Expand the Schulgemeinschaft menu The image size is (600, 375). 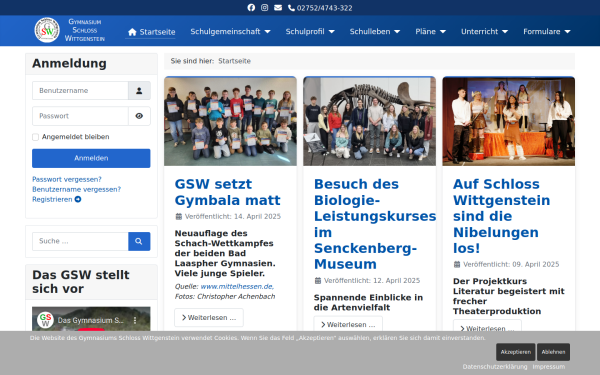point(230,32)
